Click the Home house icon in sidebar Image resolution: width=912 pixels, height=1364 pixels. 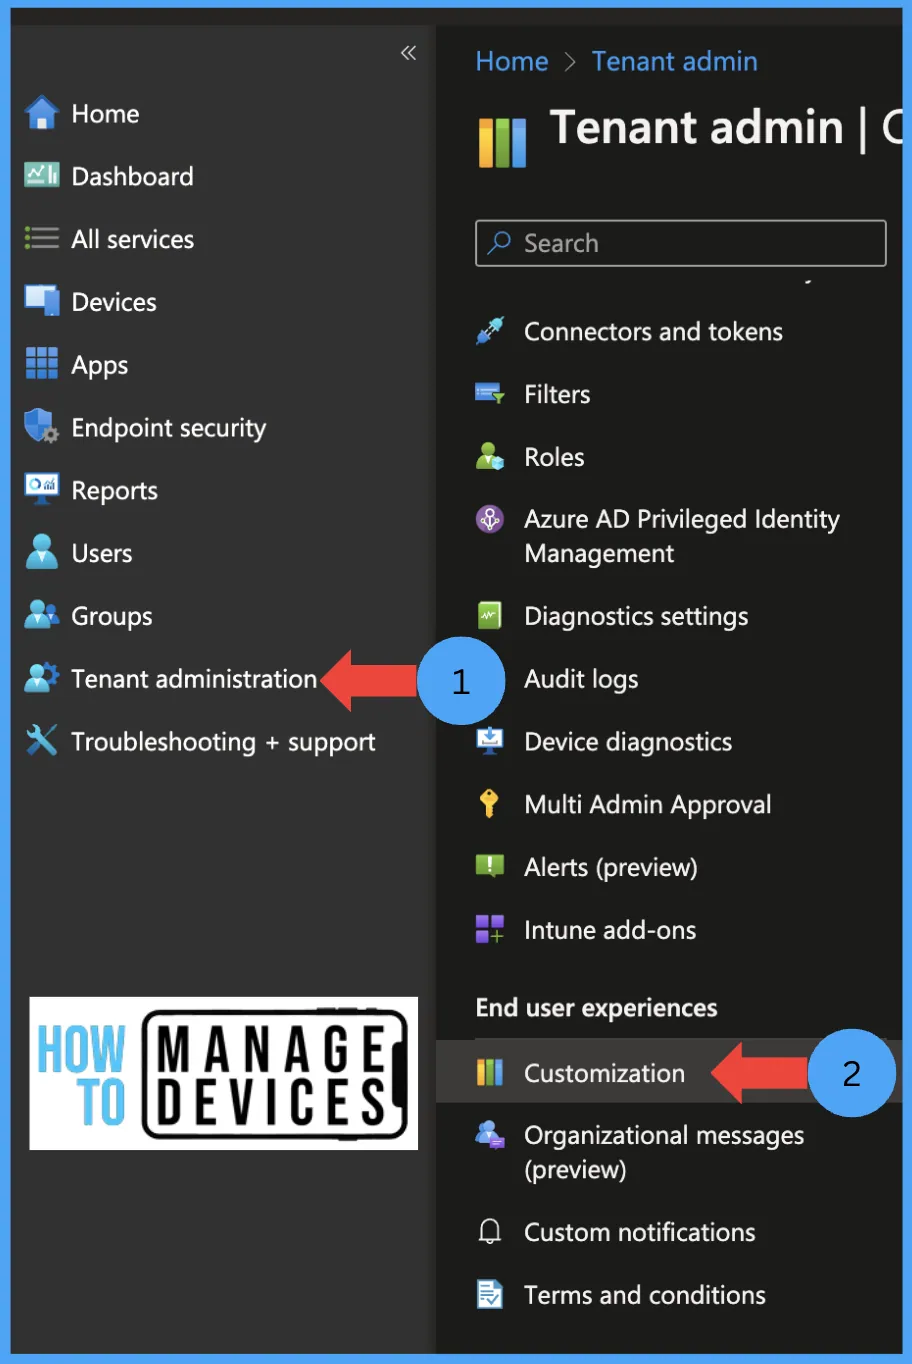point(41,113)
